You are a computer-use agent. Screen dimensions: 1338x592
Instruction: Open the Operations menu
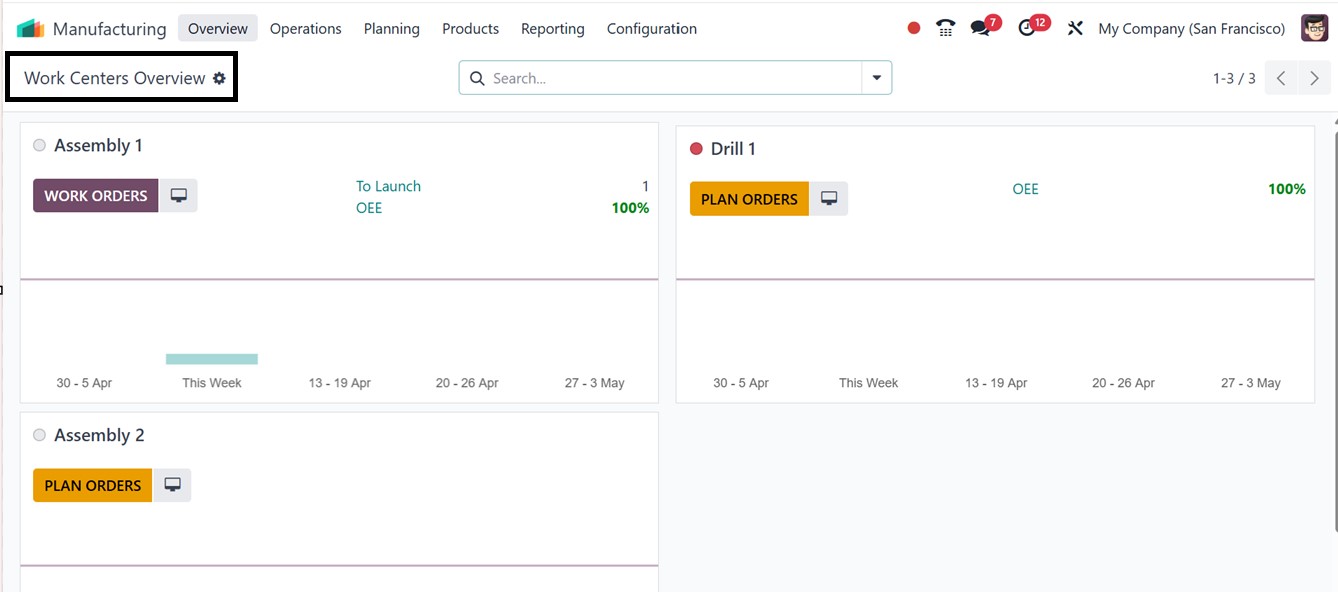(305, 28)
